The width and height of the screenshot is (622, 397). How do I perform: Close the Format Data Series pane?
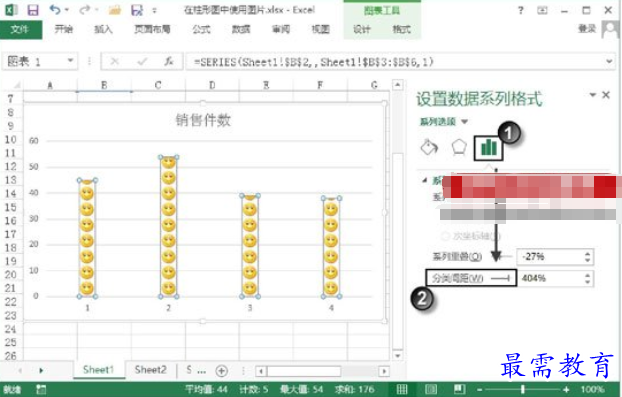tap(606, 95)
